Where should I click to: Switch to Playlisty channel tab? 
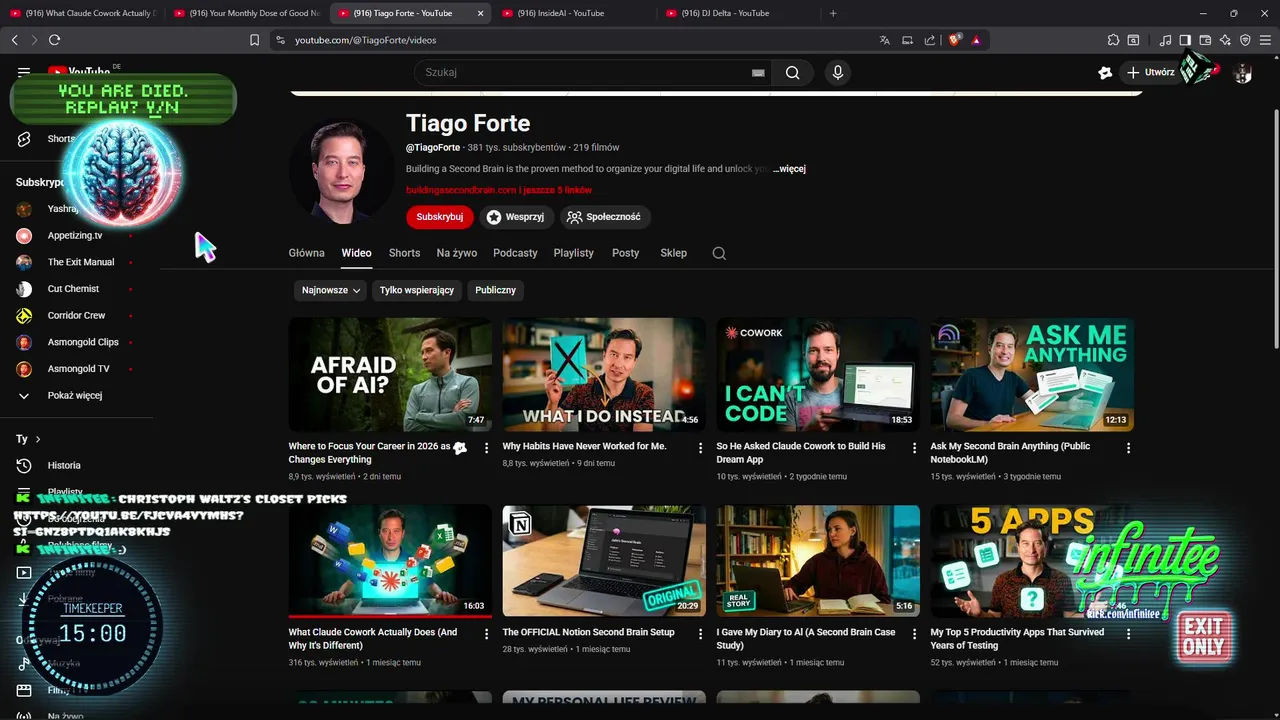574,253
